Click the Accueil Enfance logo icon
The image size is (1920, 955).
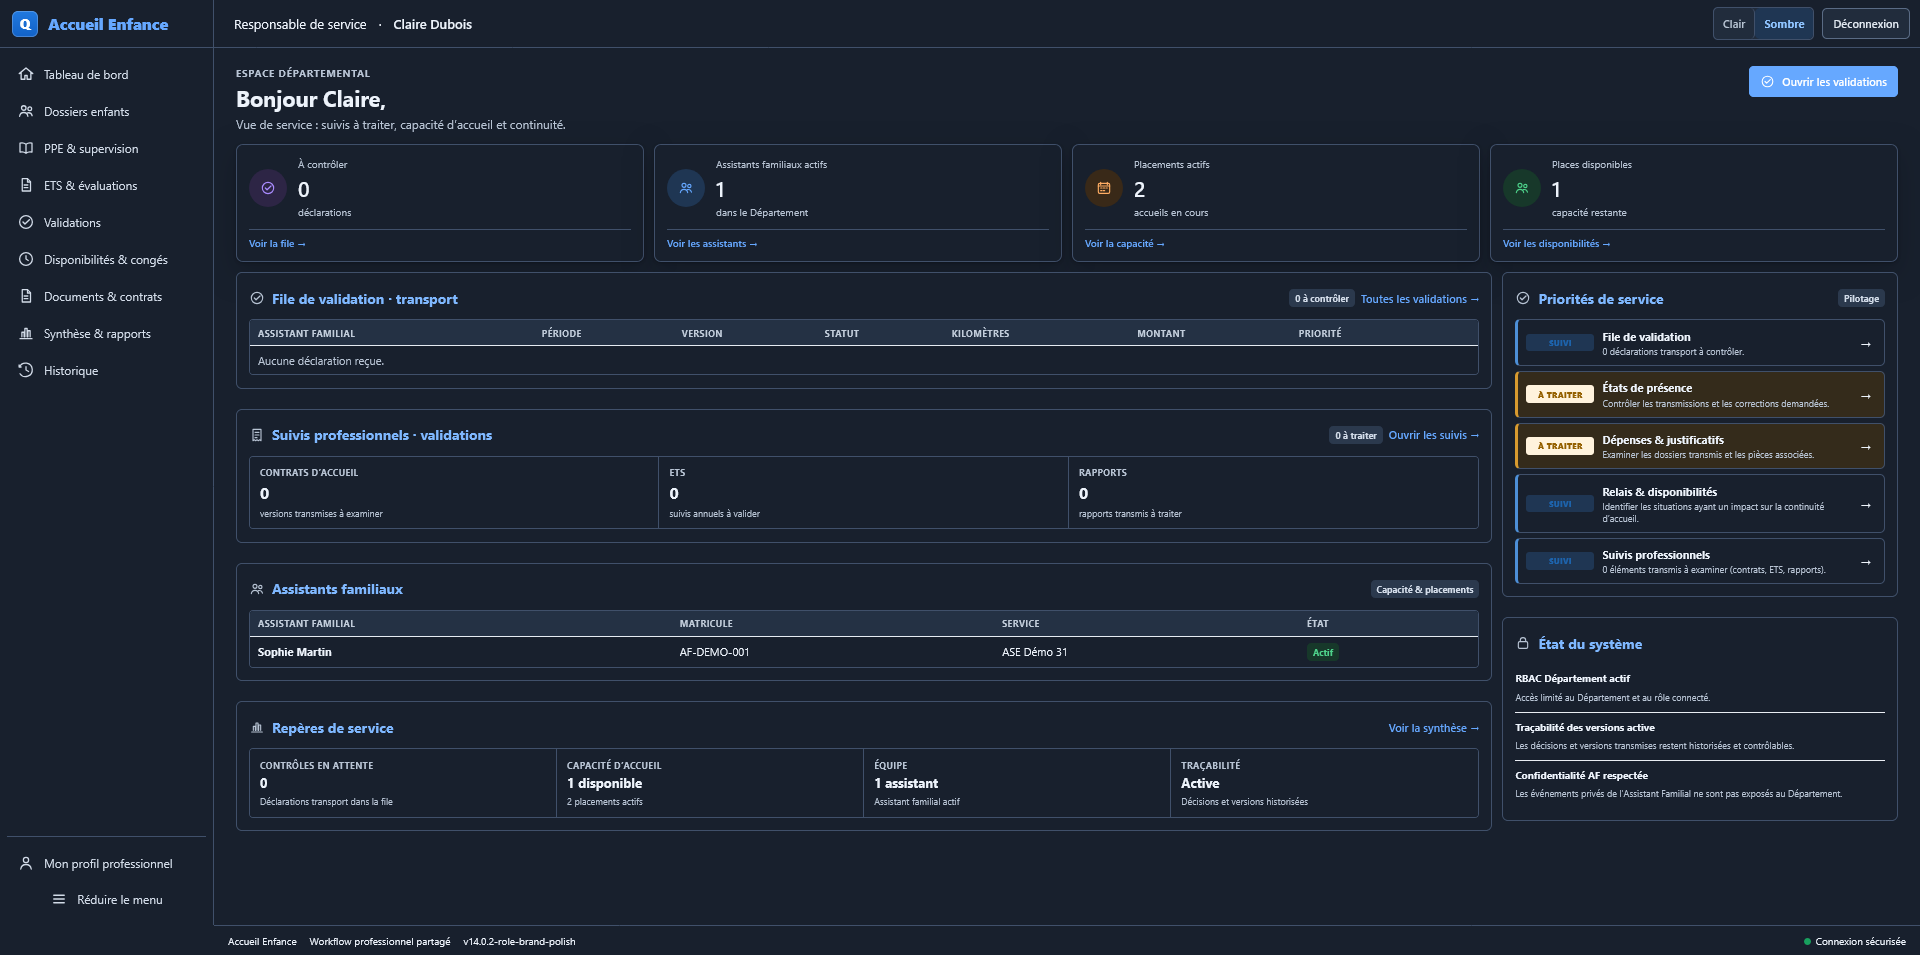25,24
